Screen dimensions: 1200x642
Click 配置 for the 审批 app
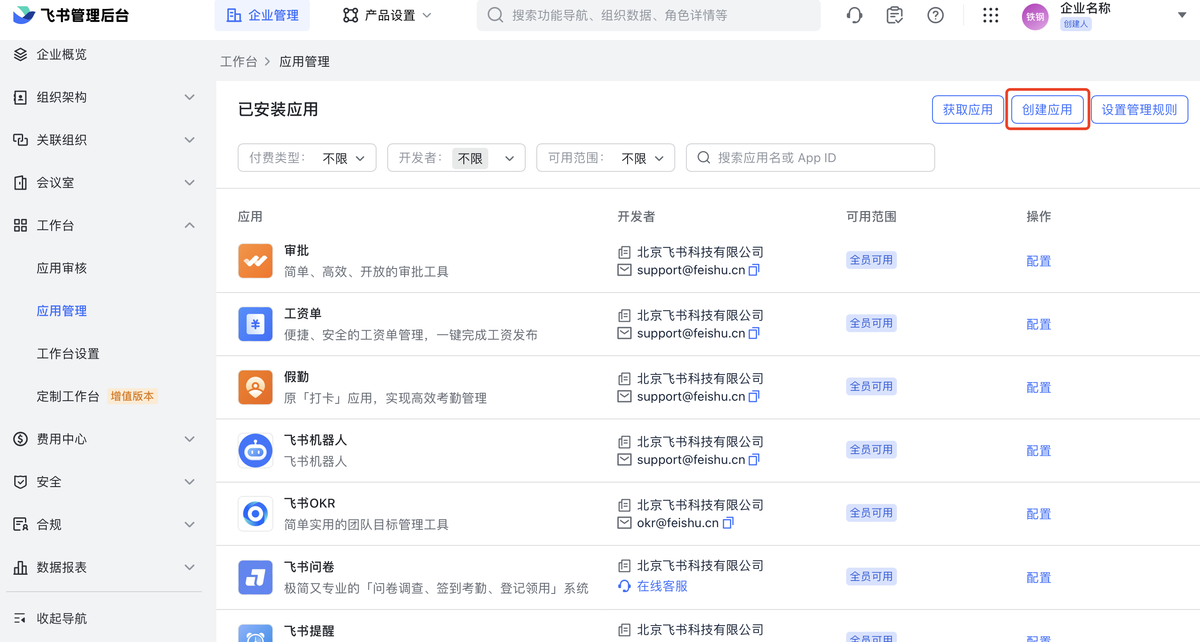tap(1039, 261)
